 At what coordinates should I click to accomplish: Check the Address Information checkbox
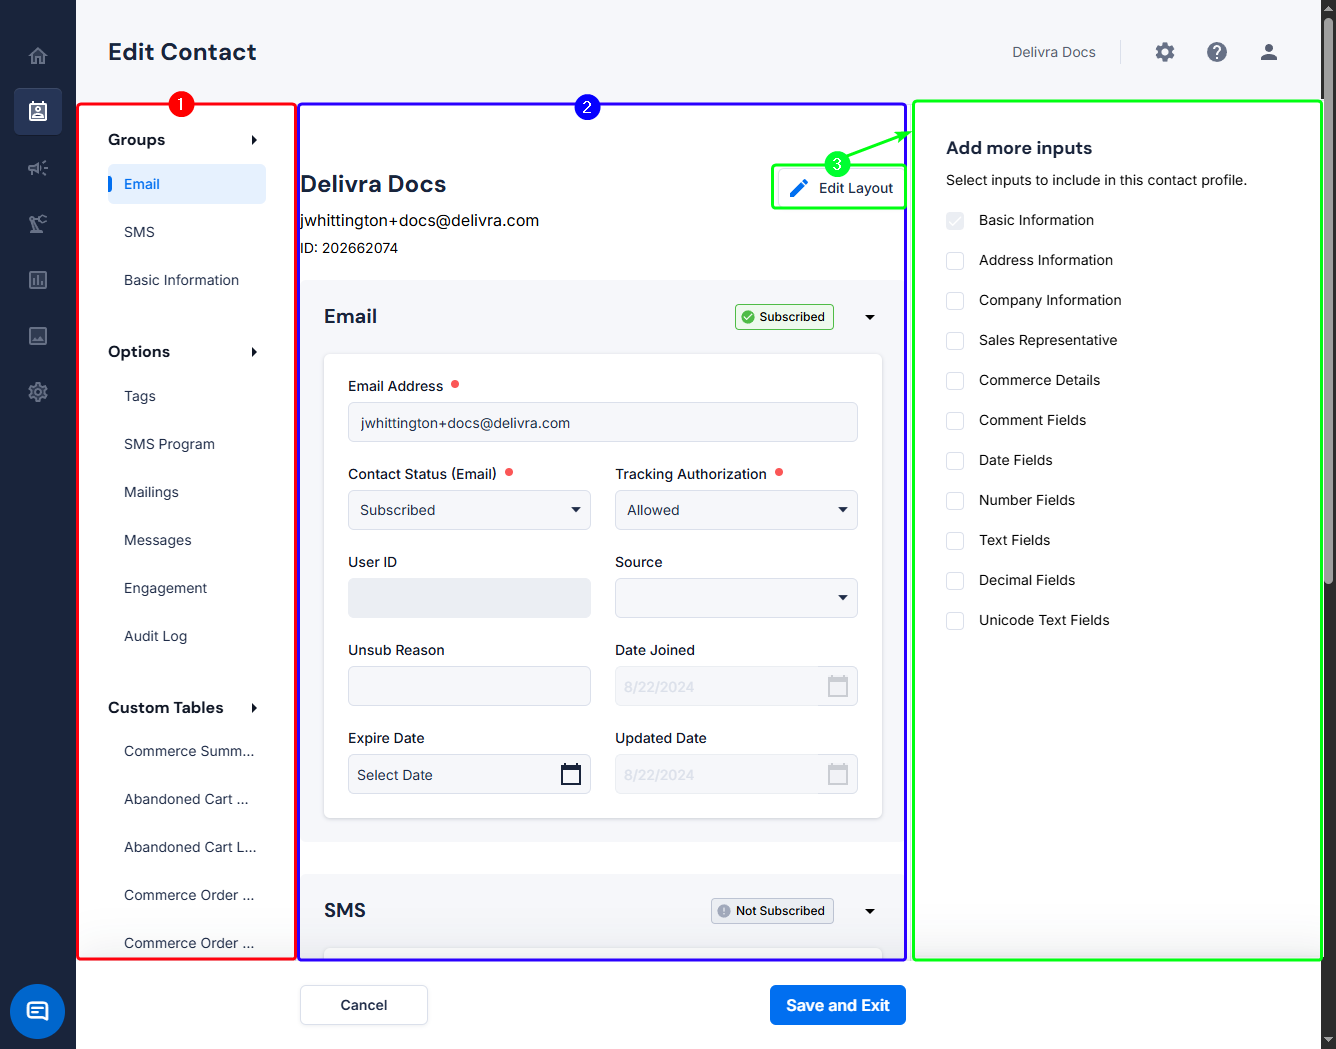click(955, 261)
